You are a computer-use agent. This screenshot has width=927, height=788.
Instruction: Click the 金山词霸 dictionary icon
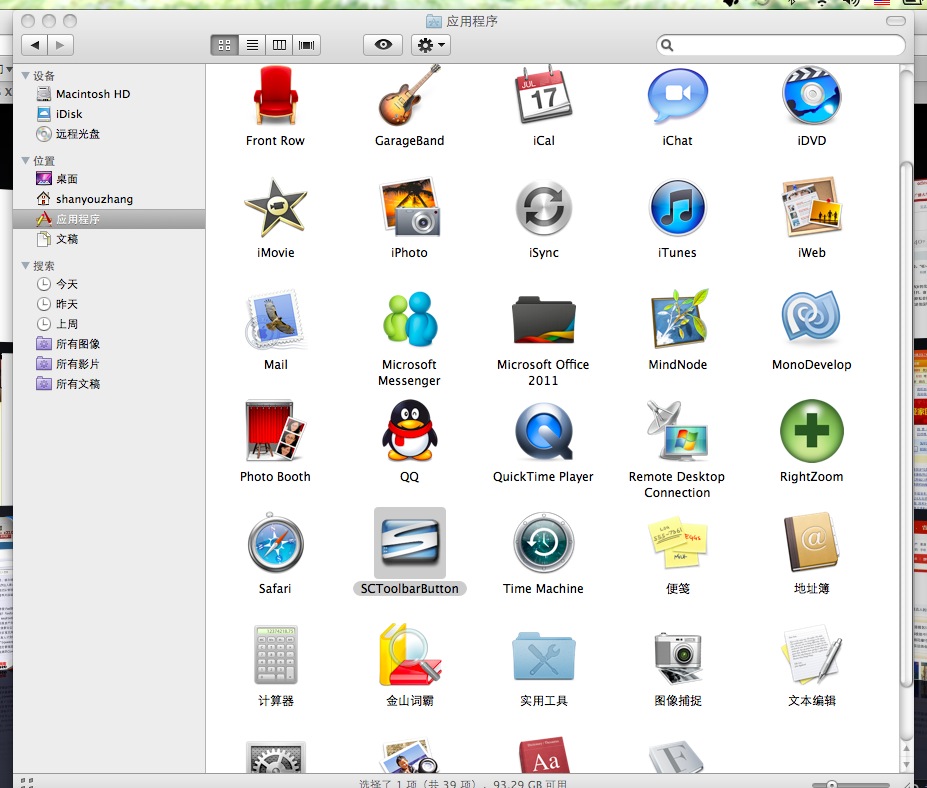pos(410,655)
